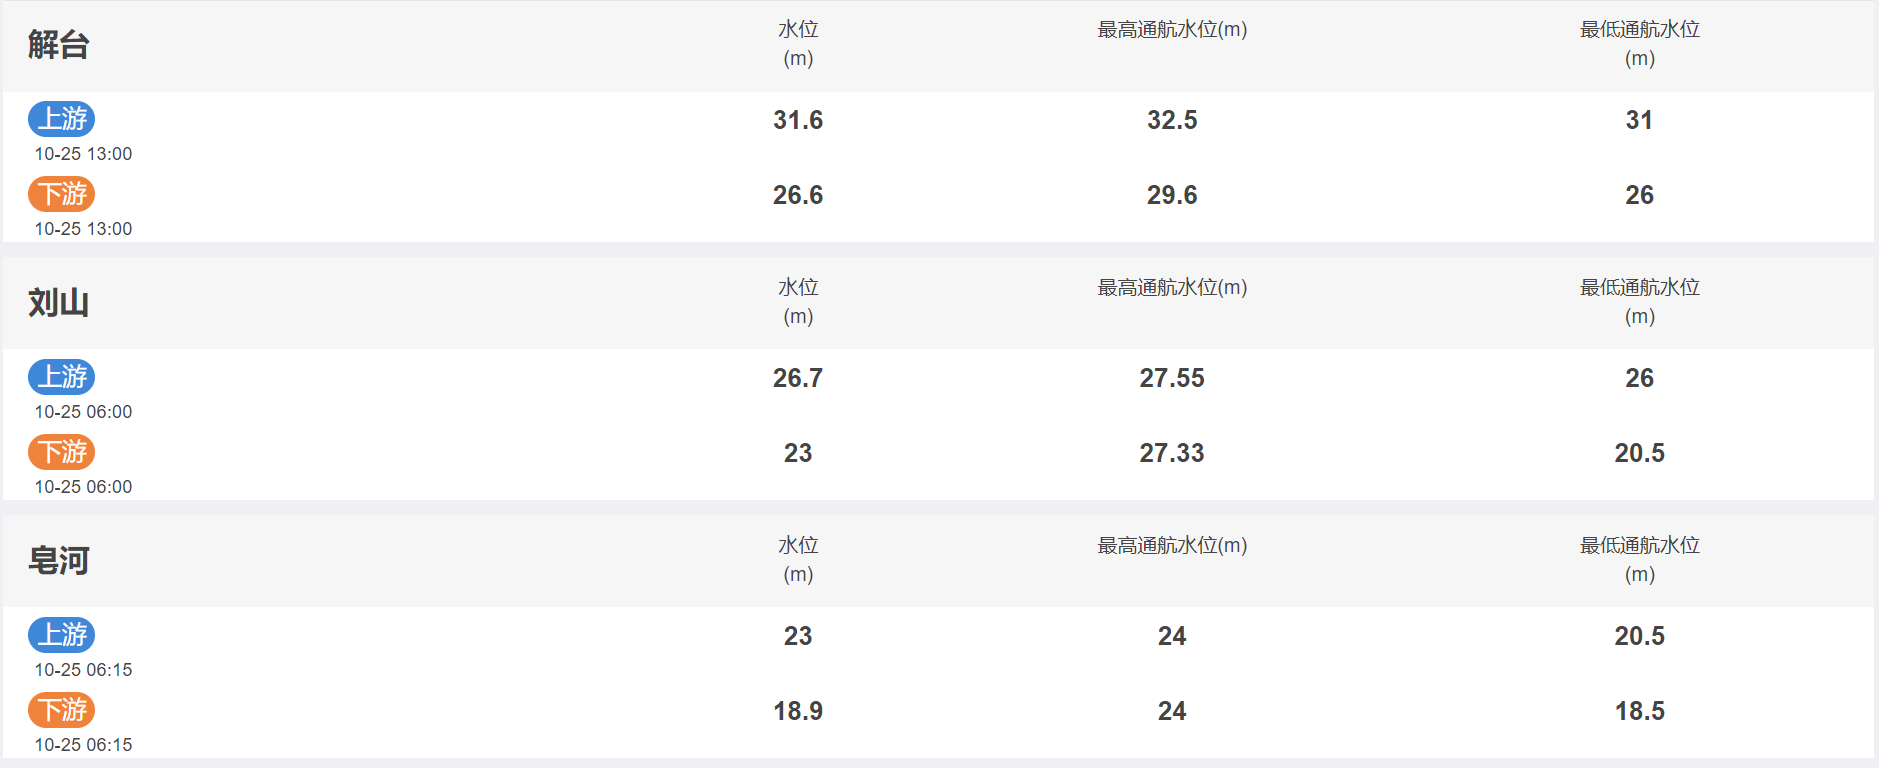
Task: Select the 刘山 downstream 下游 badge
Action: 61,452
